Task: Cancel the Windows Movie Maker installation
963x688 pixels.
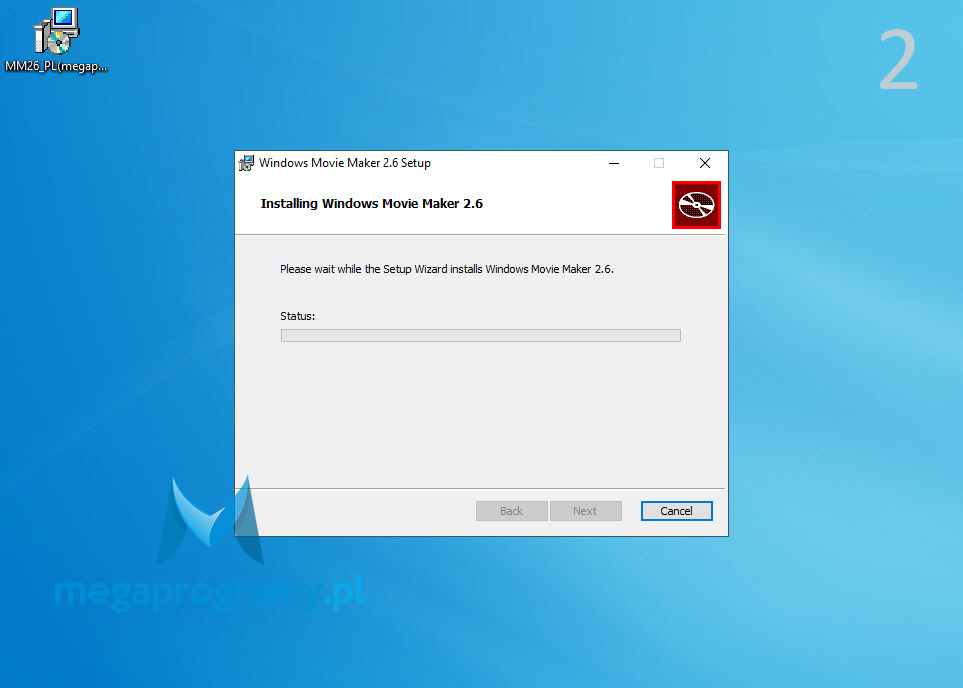Action: point(676,511)
